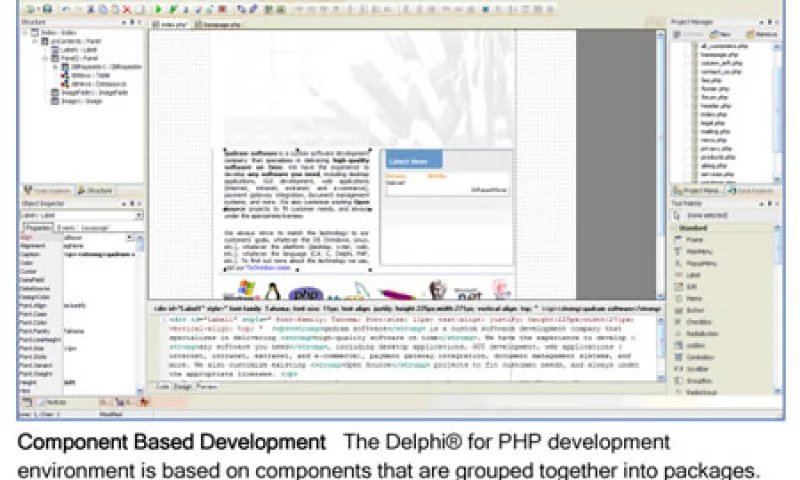Viewport: 800px width, 480px height.
Task: Open Javascript tab in Object Inspector
Action: pos(94,228)
